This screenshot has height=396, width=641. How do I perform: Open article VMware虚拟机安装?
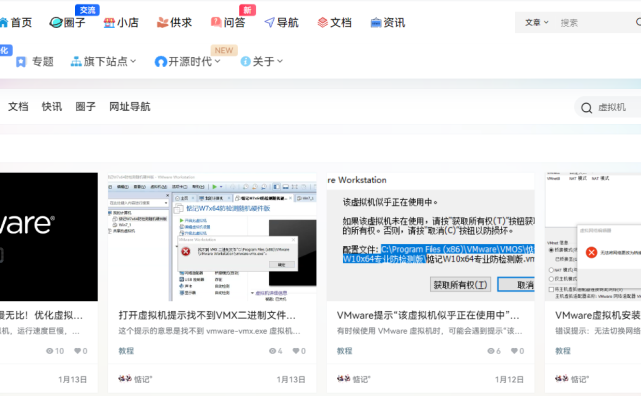[598, 315]
